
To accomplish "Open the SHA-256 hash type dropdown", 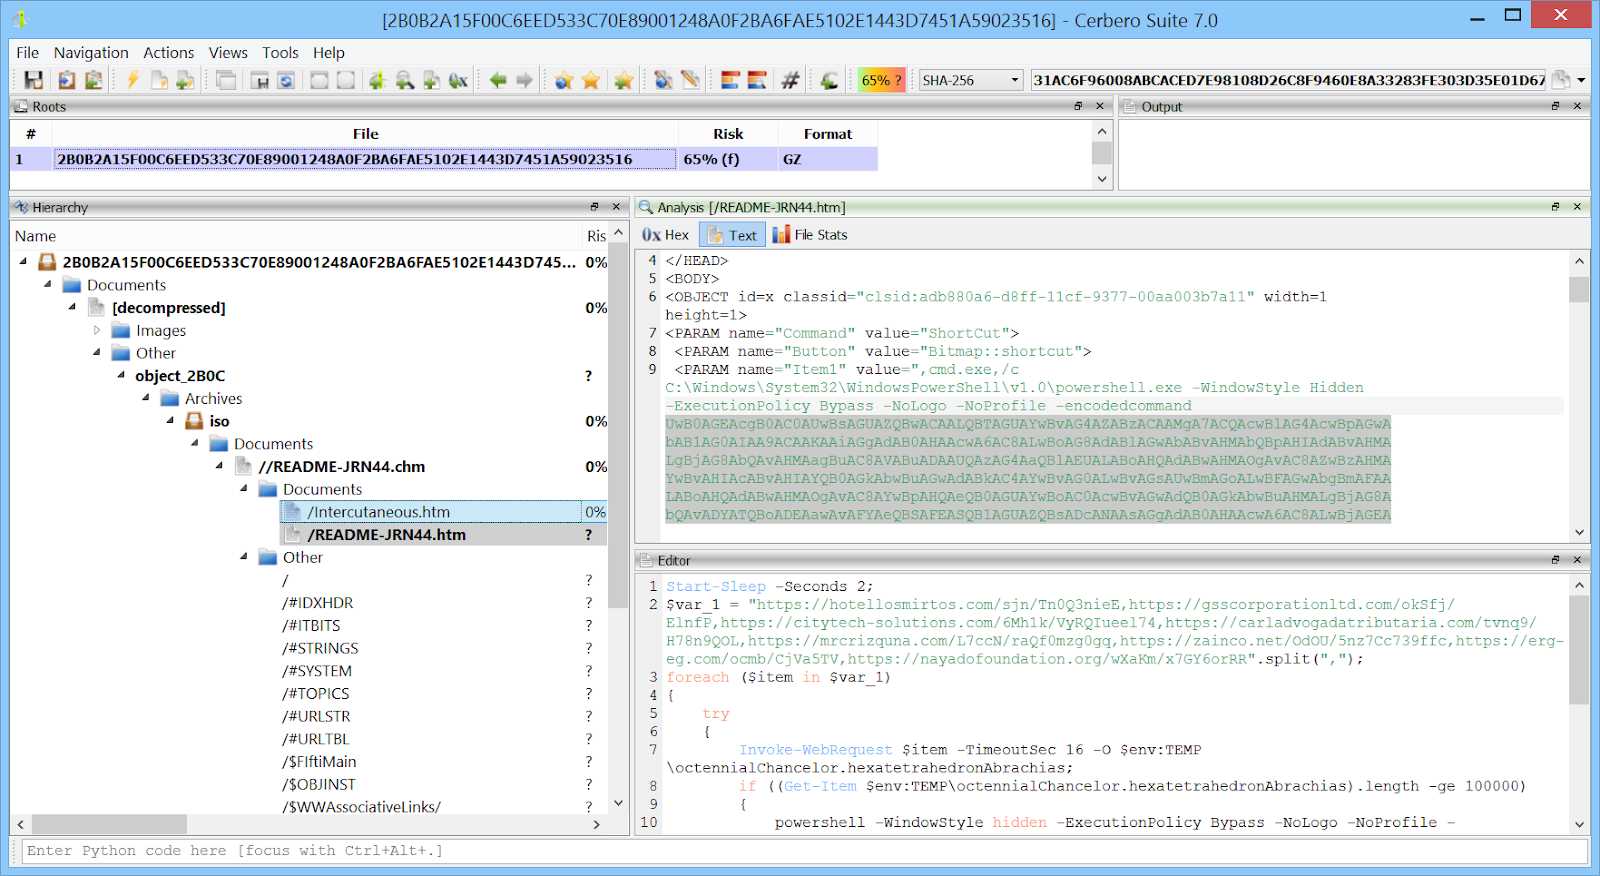I will pos(971,80).
